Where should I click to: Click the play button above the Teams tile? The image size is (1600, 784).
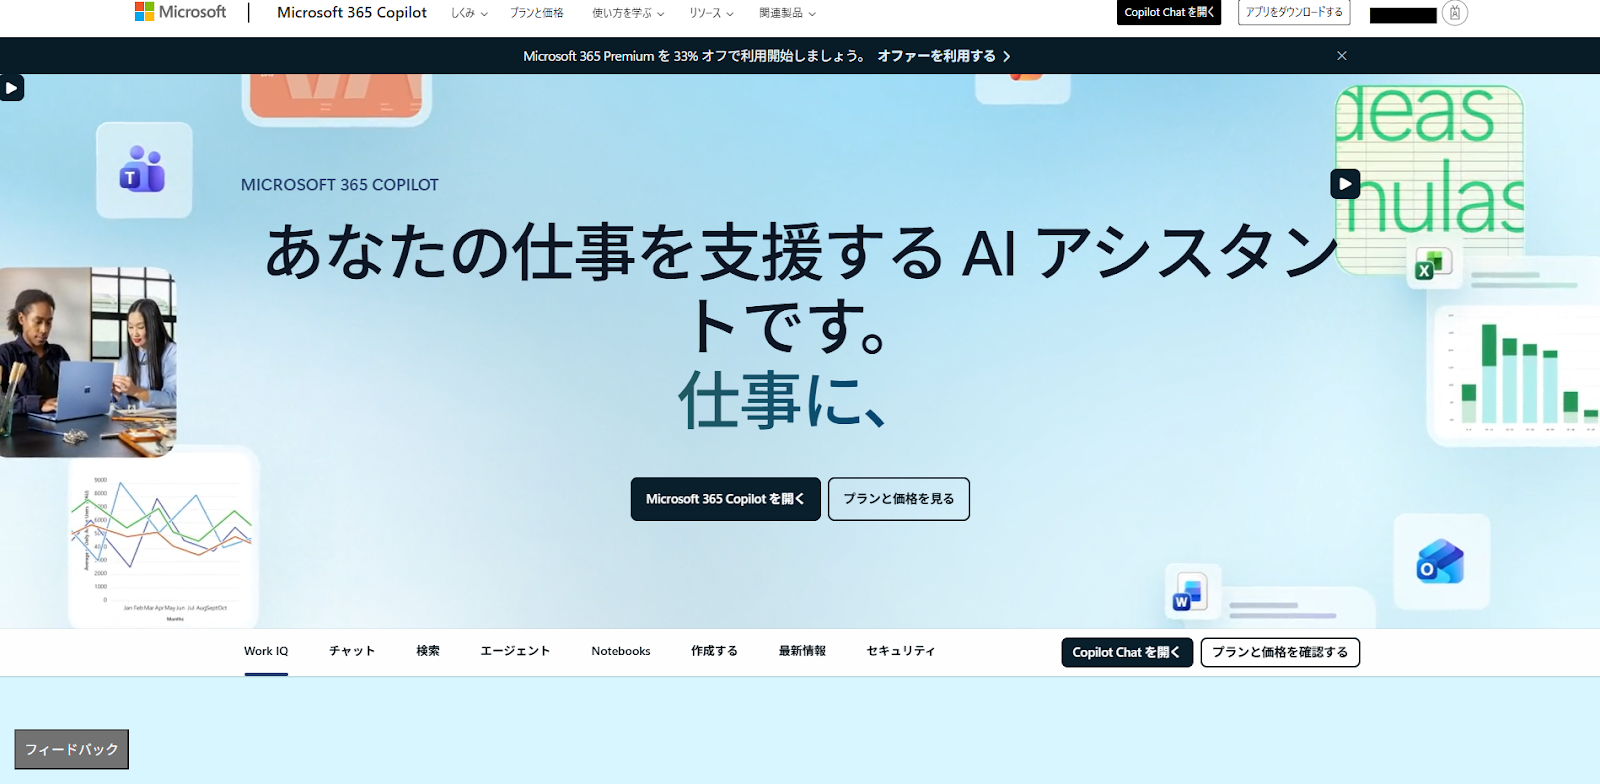coord(11,88)
